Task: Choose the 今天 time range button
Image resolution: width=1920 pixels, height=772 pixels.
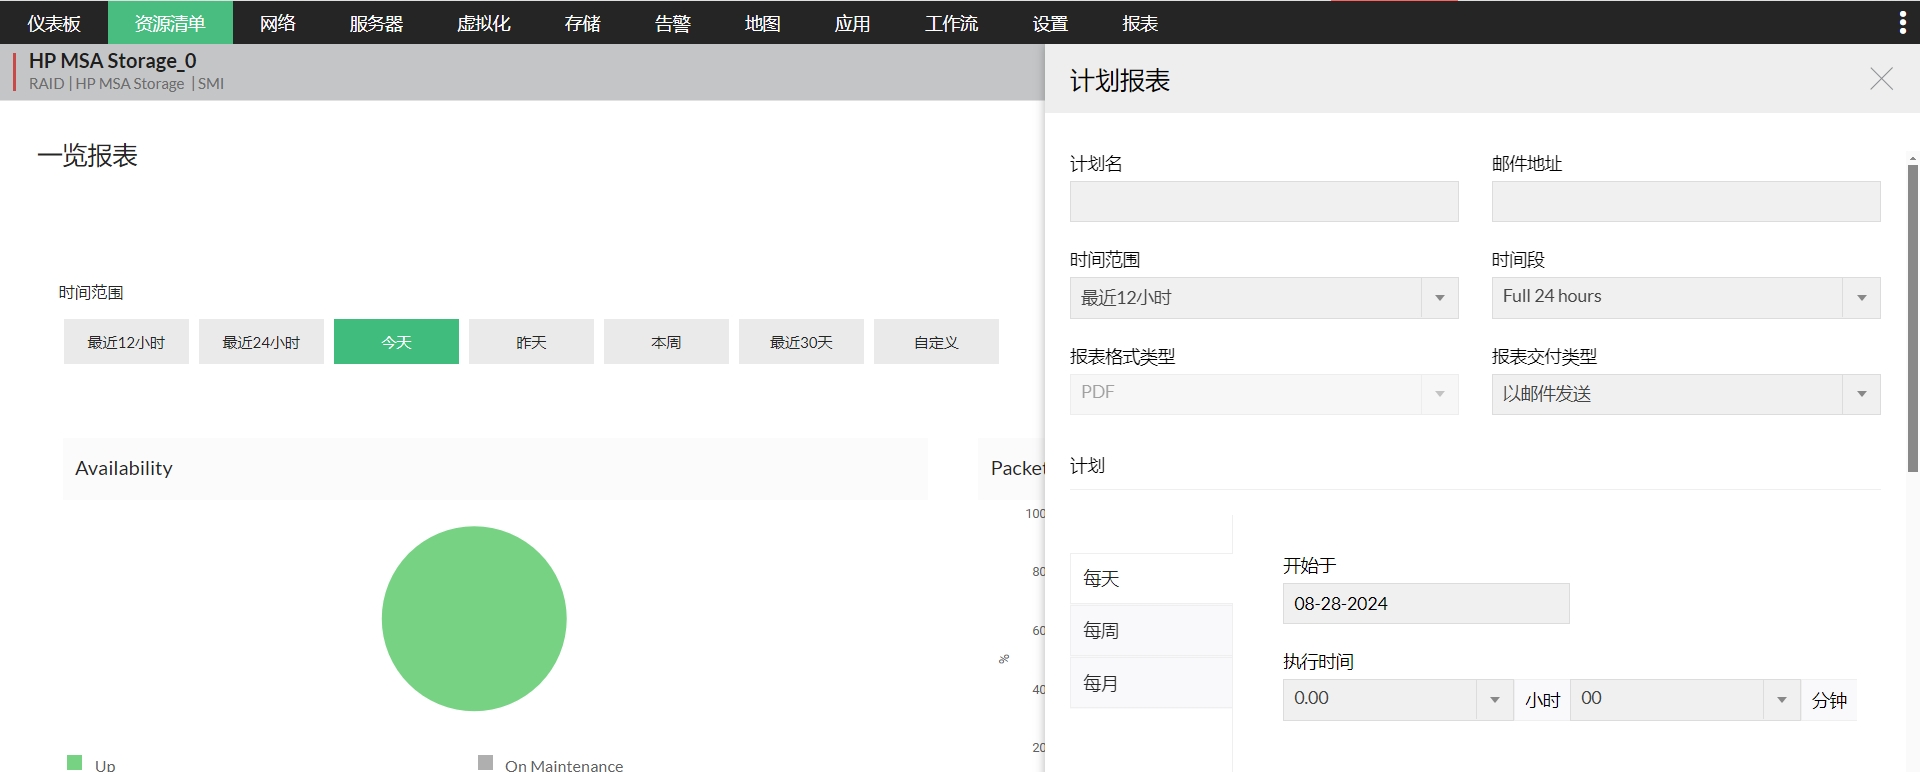Action: click(396, 342)
